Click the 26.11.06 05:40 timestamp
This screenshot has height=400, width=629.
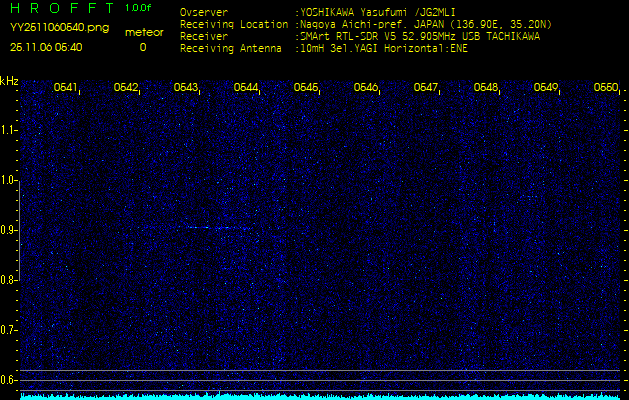tap(46, 47)
